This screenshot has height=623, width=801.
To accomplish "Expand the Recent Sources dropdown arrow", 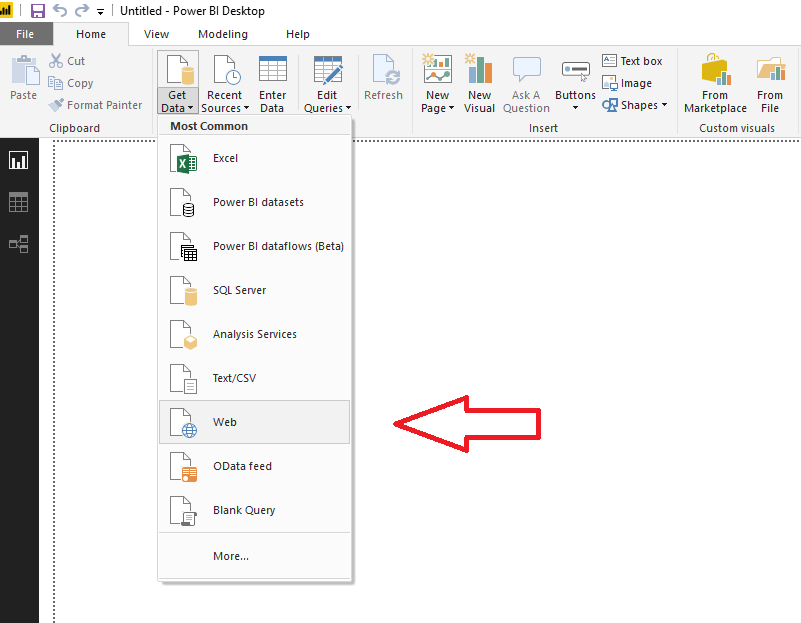I will 247,108.
